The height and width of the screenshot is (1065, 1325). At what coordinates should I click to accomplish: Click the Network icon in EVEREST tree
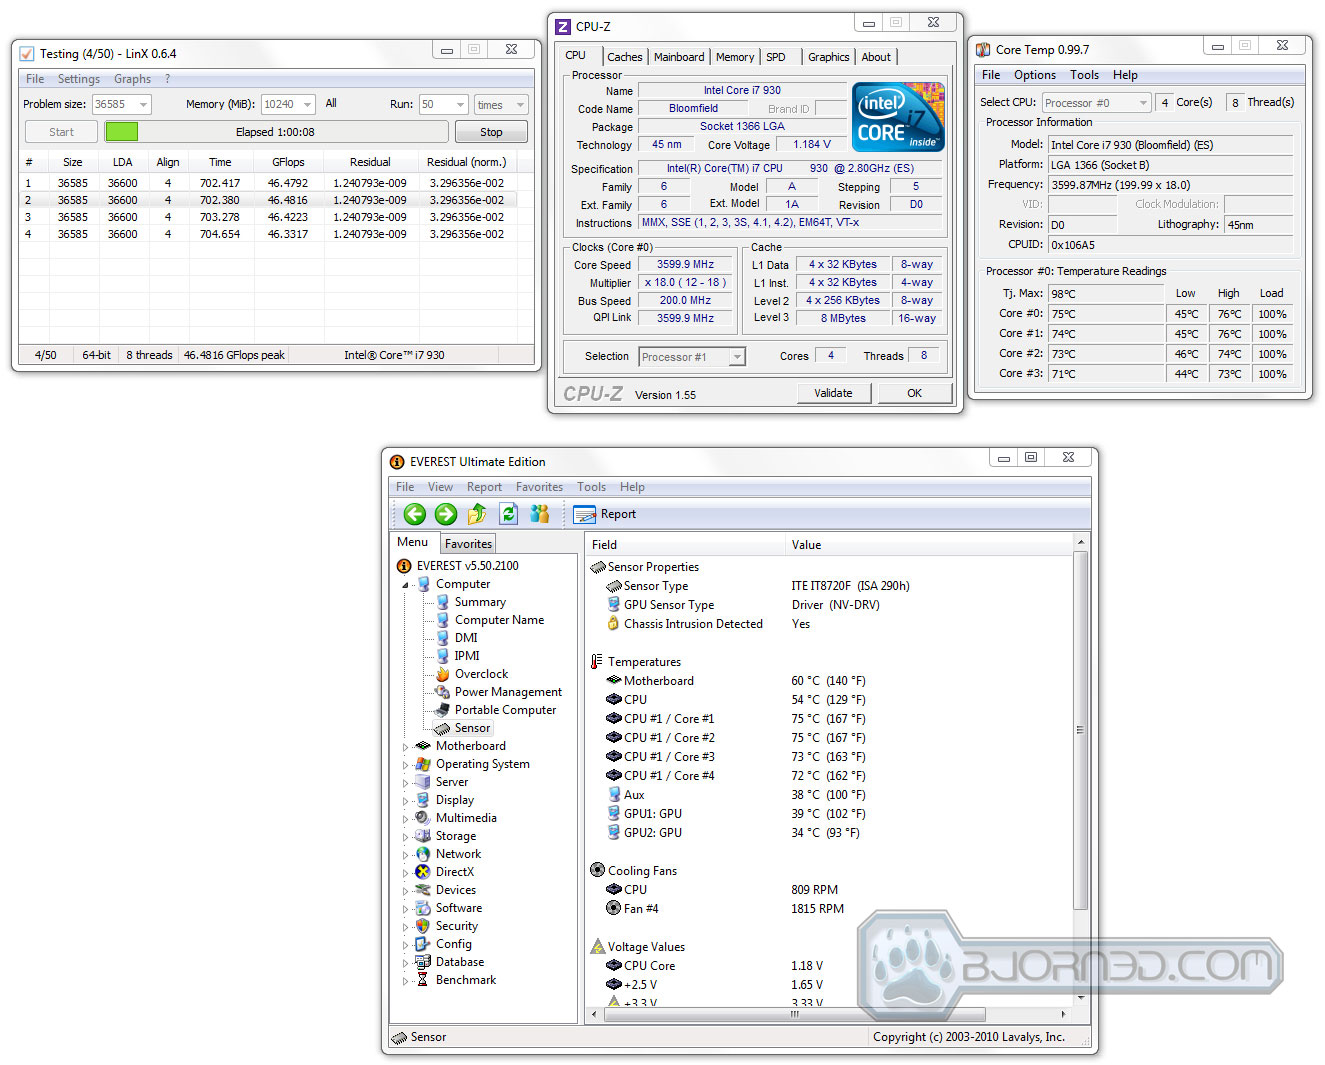pos(423,854)
